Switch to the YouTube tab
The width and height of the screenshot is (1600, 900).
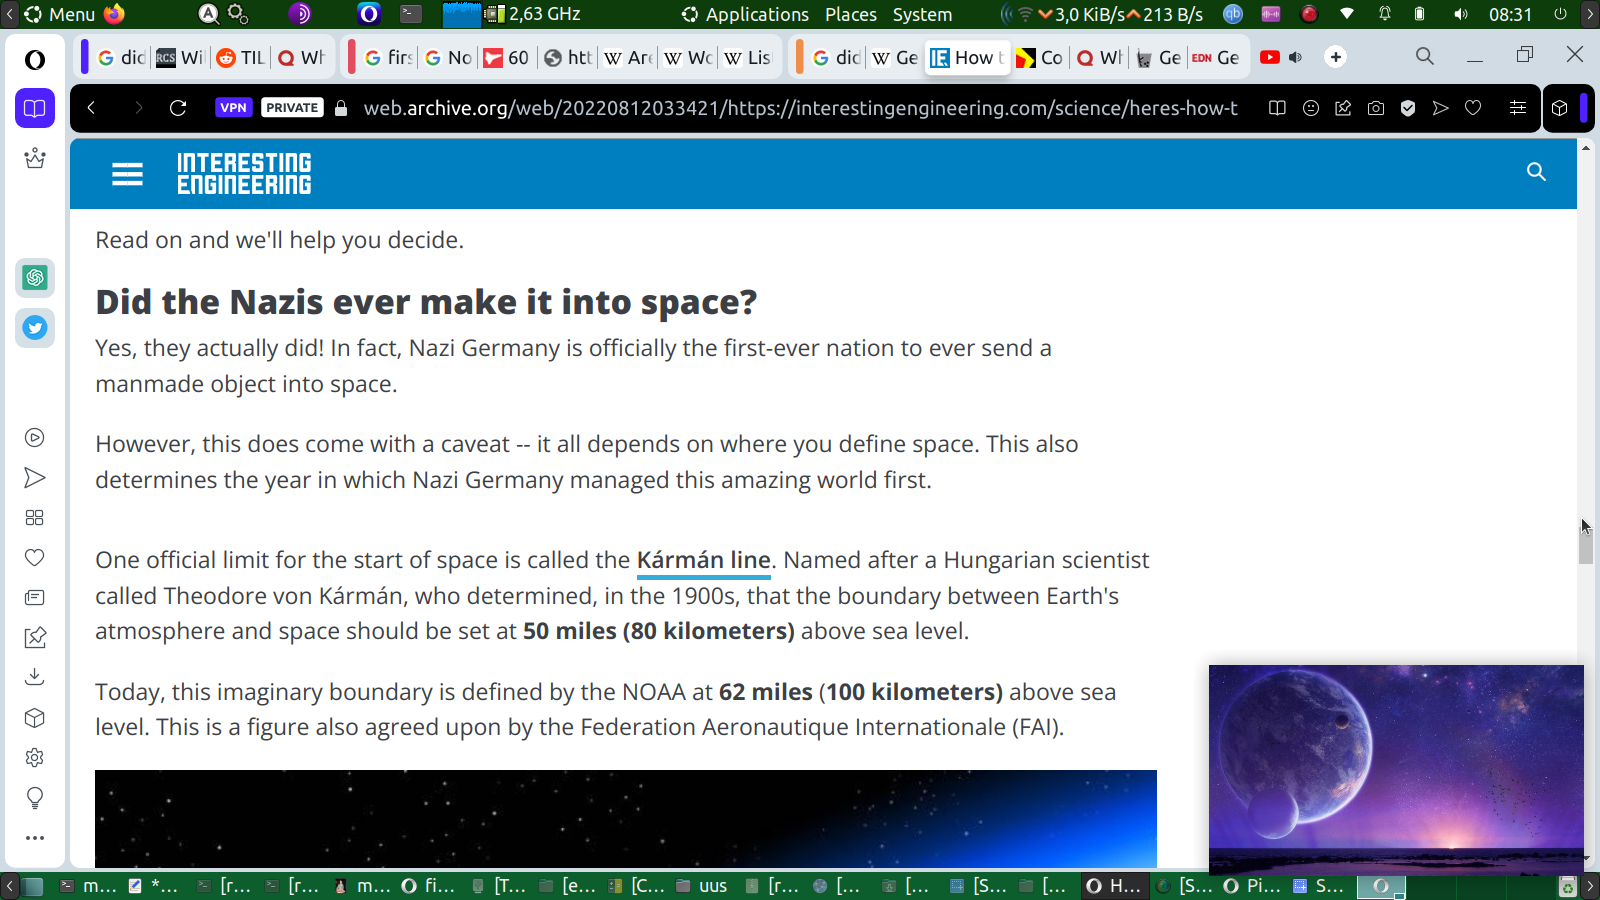(1270, 58)
